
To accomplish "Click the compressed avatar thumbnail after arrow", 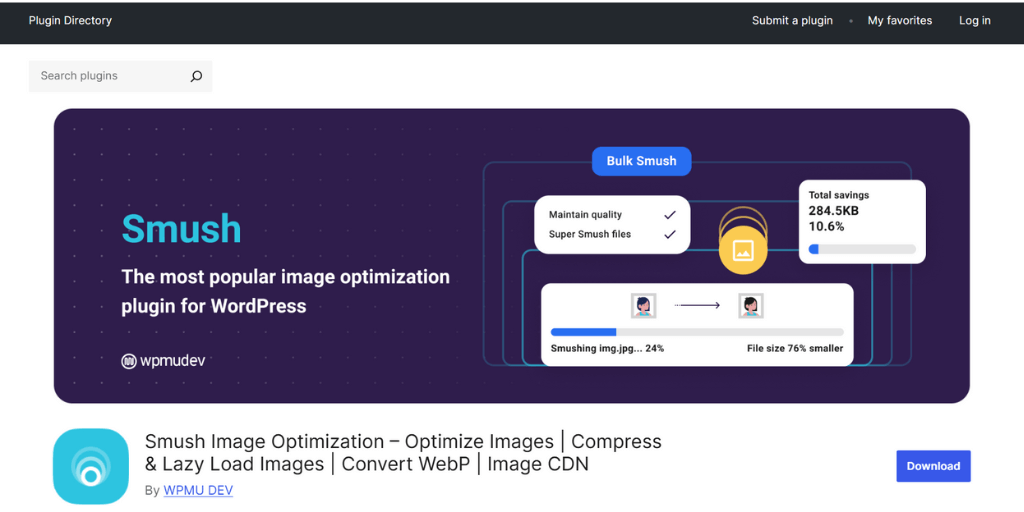I will tap(750, 306).
